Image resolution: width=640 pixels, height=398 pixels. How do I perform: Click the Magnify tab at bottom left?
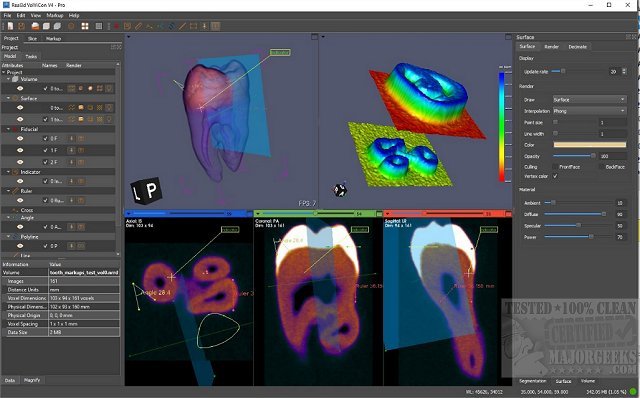[32, 380]
